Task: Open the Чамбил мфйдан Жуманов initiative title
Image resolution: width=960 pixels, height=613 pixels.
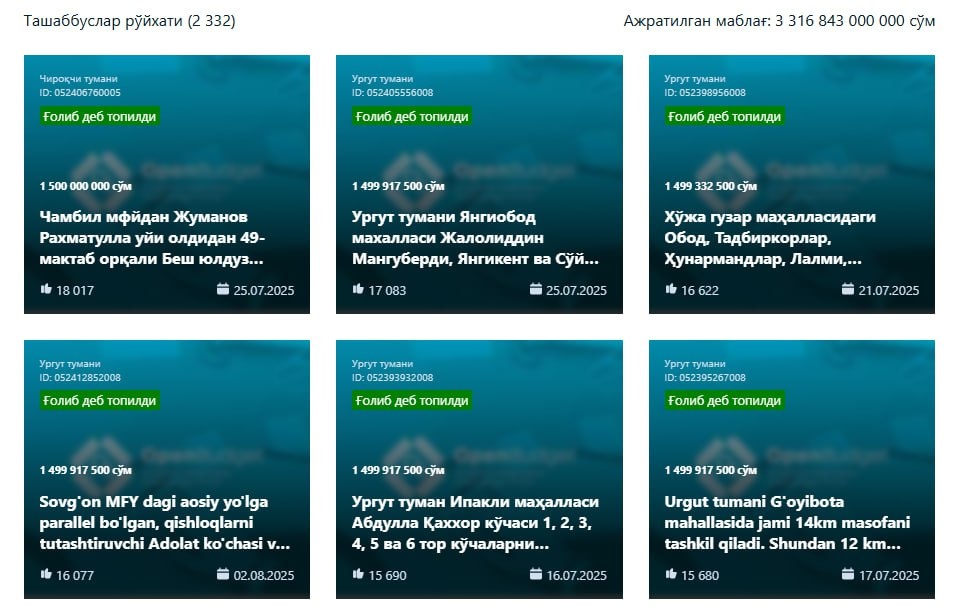Action: 152,238
